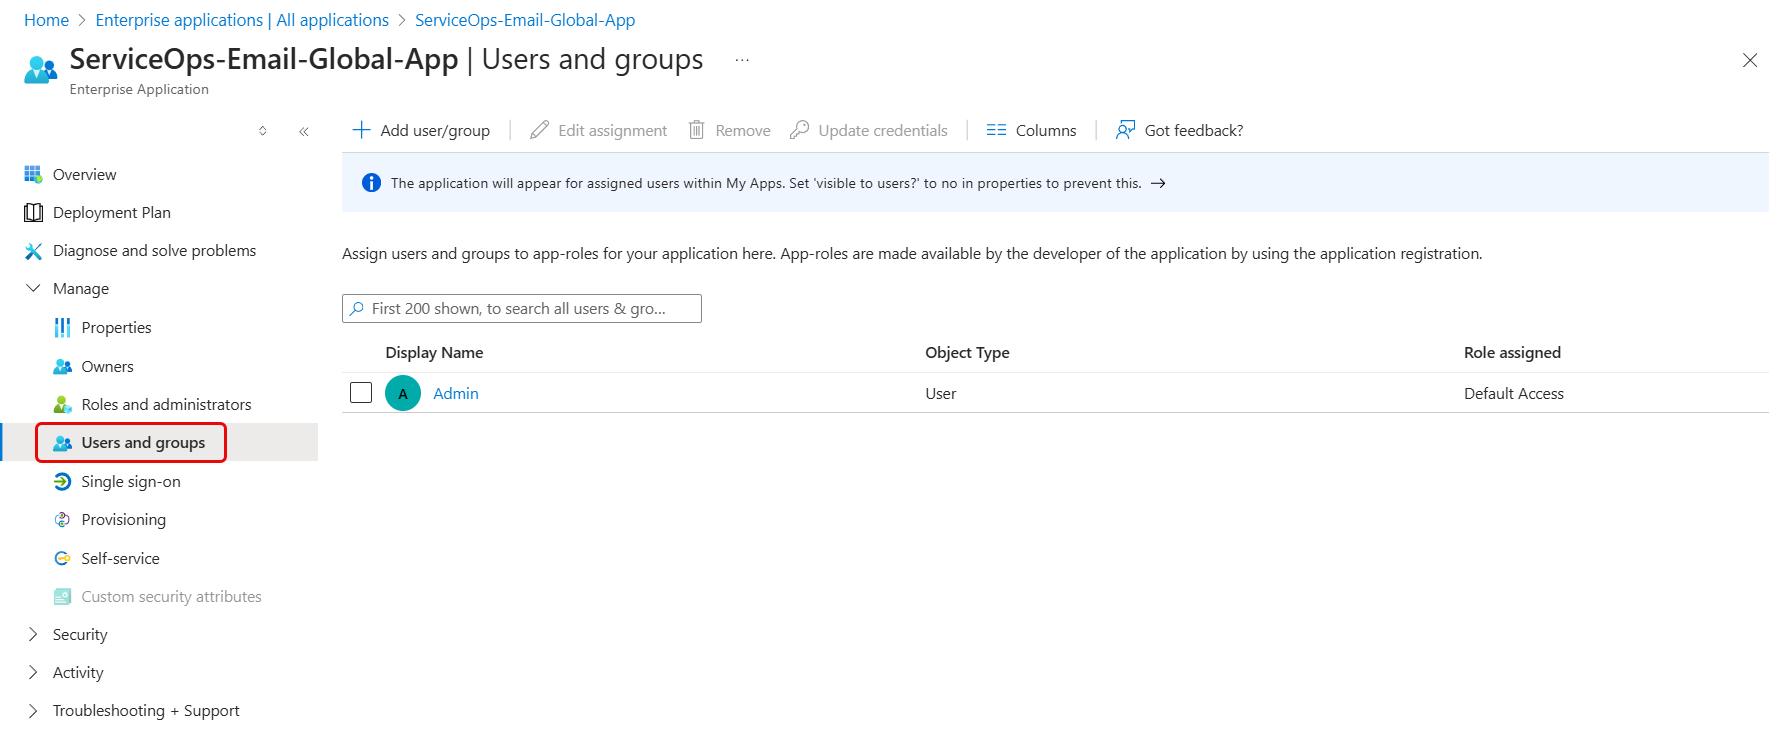Expand the Security section

pos(33,635)
